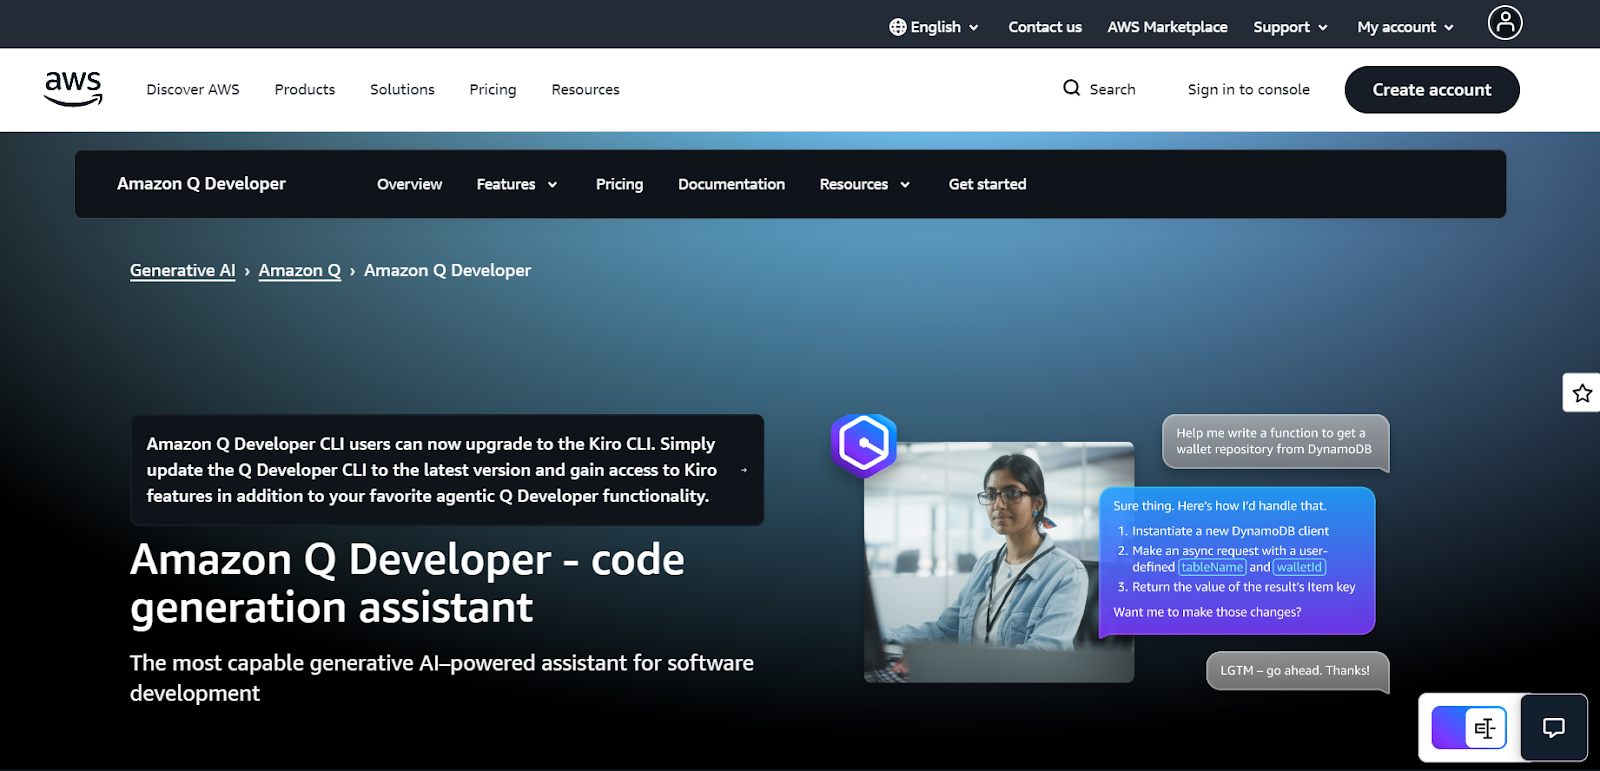This screenshot has width=1600, height=771.
Task: Select the Overview tab
Action: click(409, 184)
